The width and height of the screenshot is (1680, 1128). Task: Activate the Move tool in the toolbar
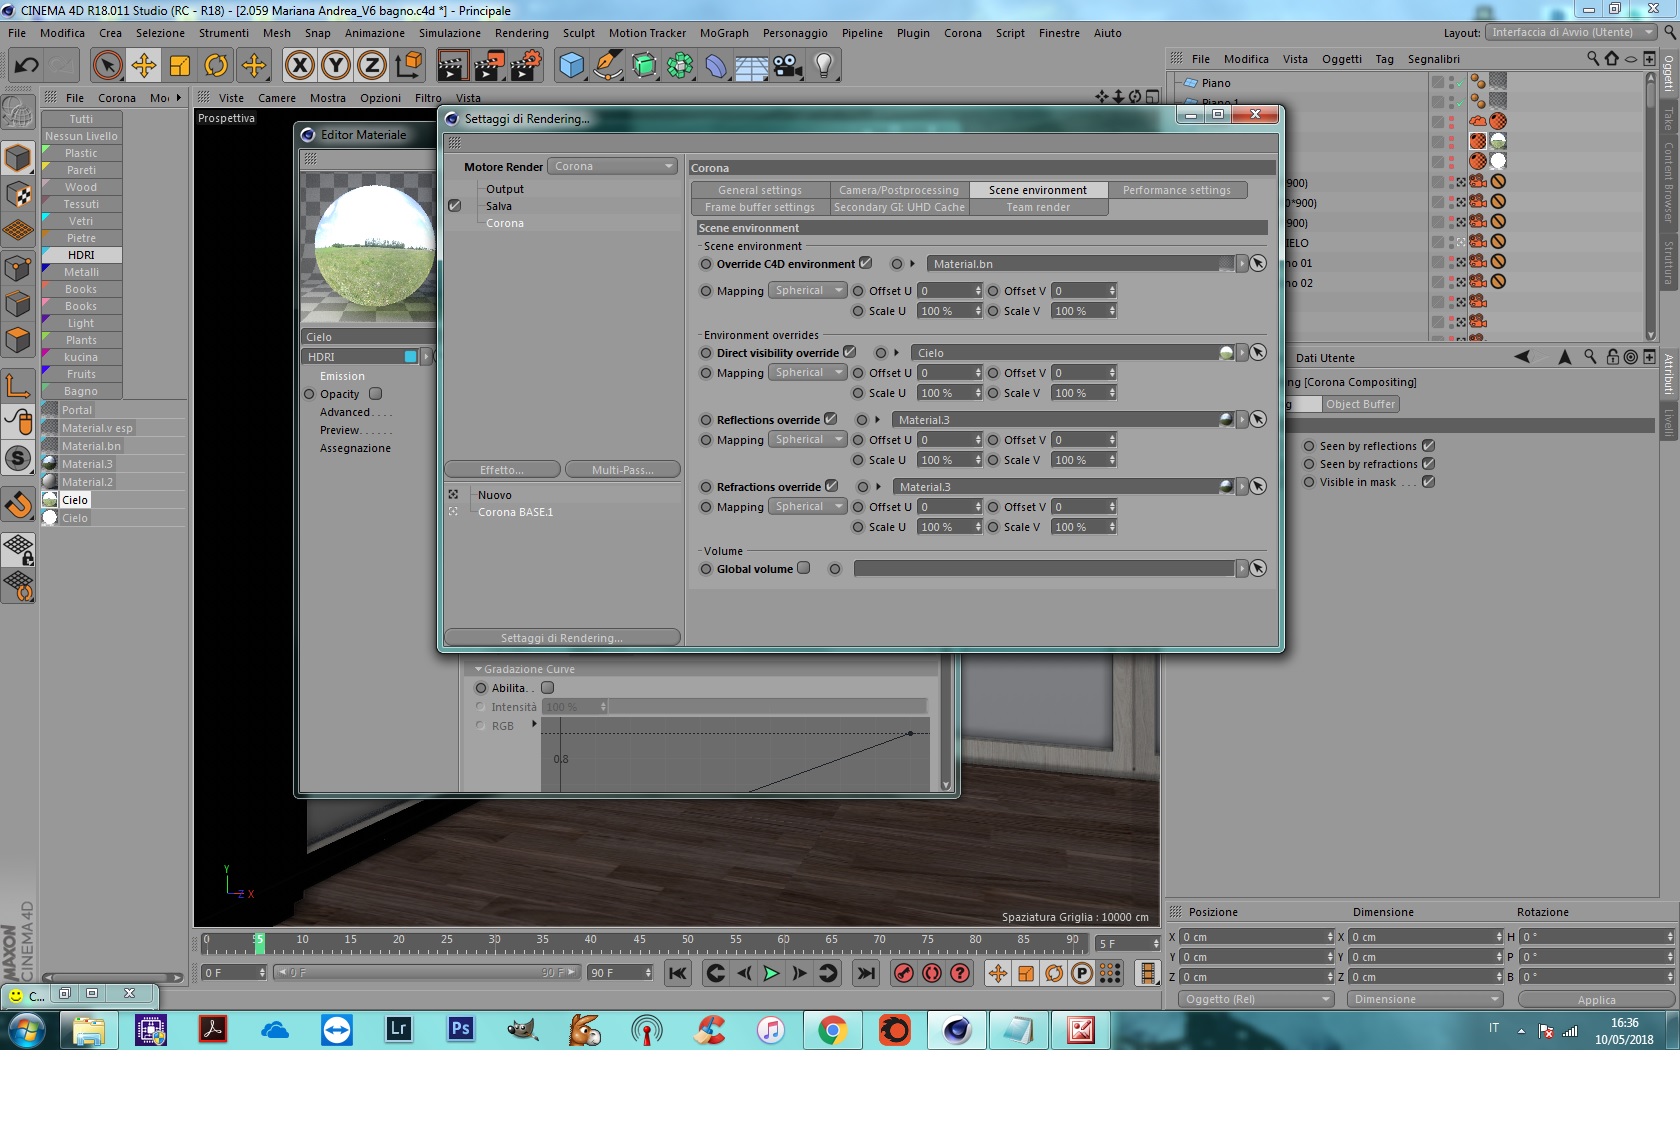coord(144,66)
